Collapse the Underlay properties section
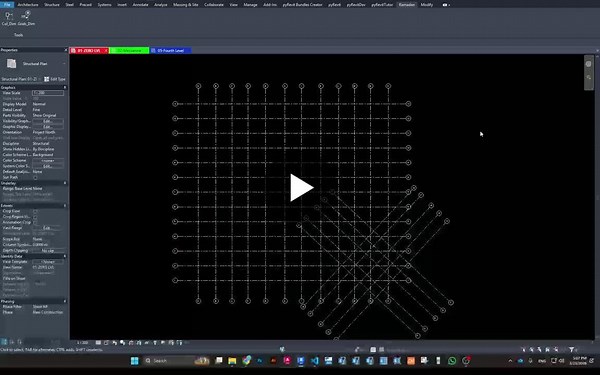The width and height of the screenshot is (600, 375). pos(65,183)
